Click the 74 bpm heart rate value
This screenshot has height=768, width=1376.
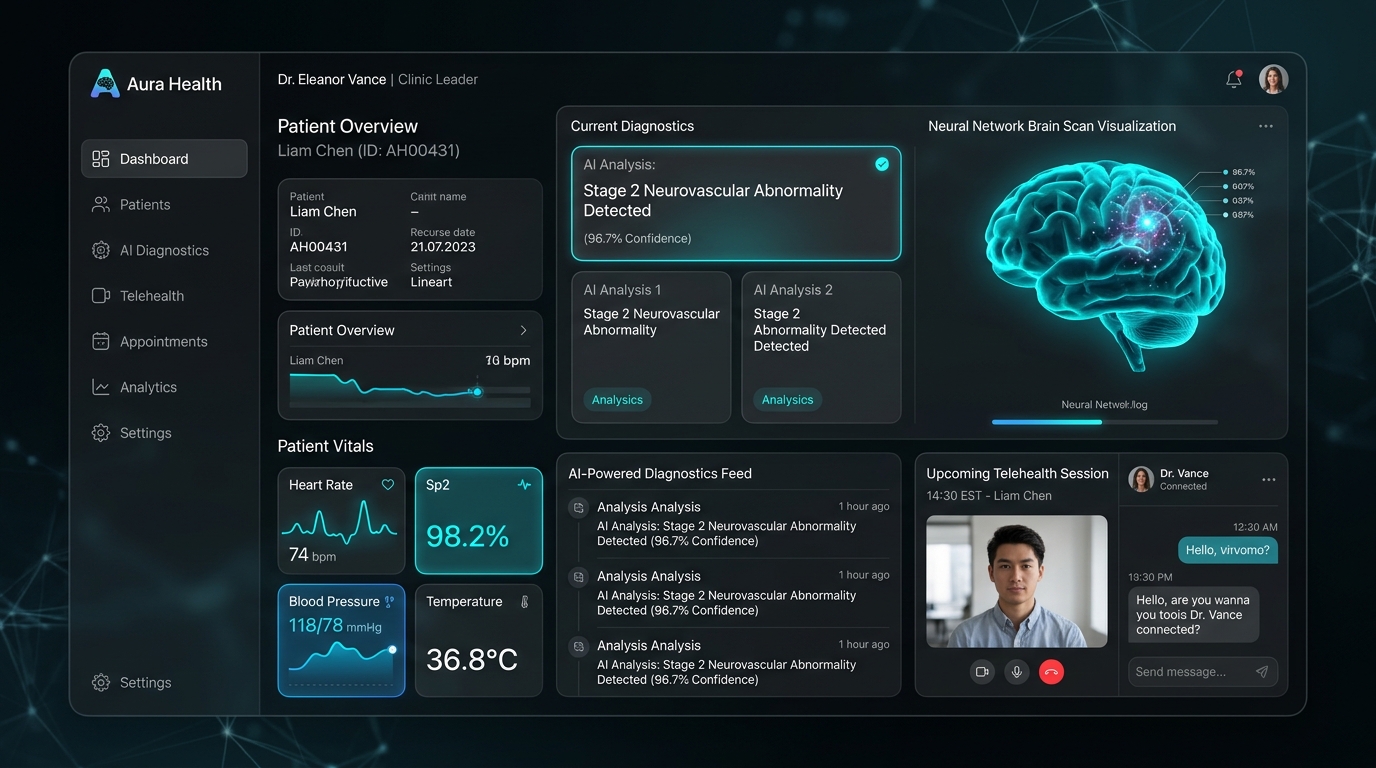[x=312, y=555]
